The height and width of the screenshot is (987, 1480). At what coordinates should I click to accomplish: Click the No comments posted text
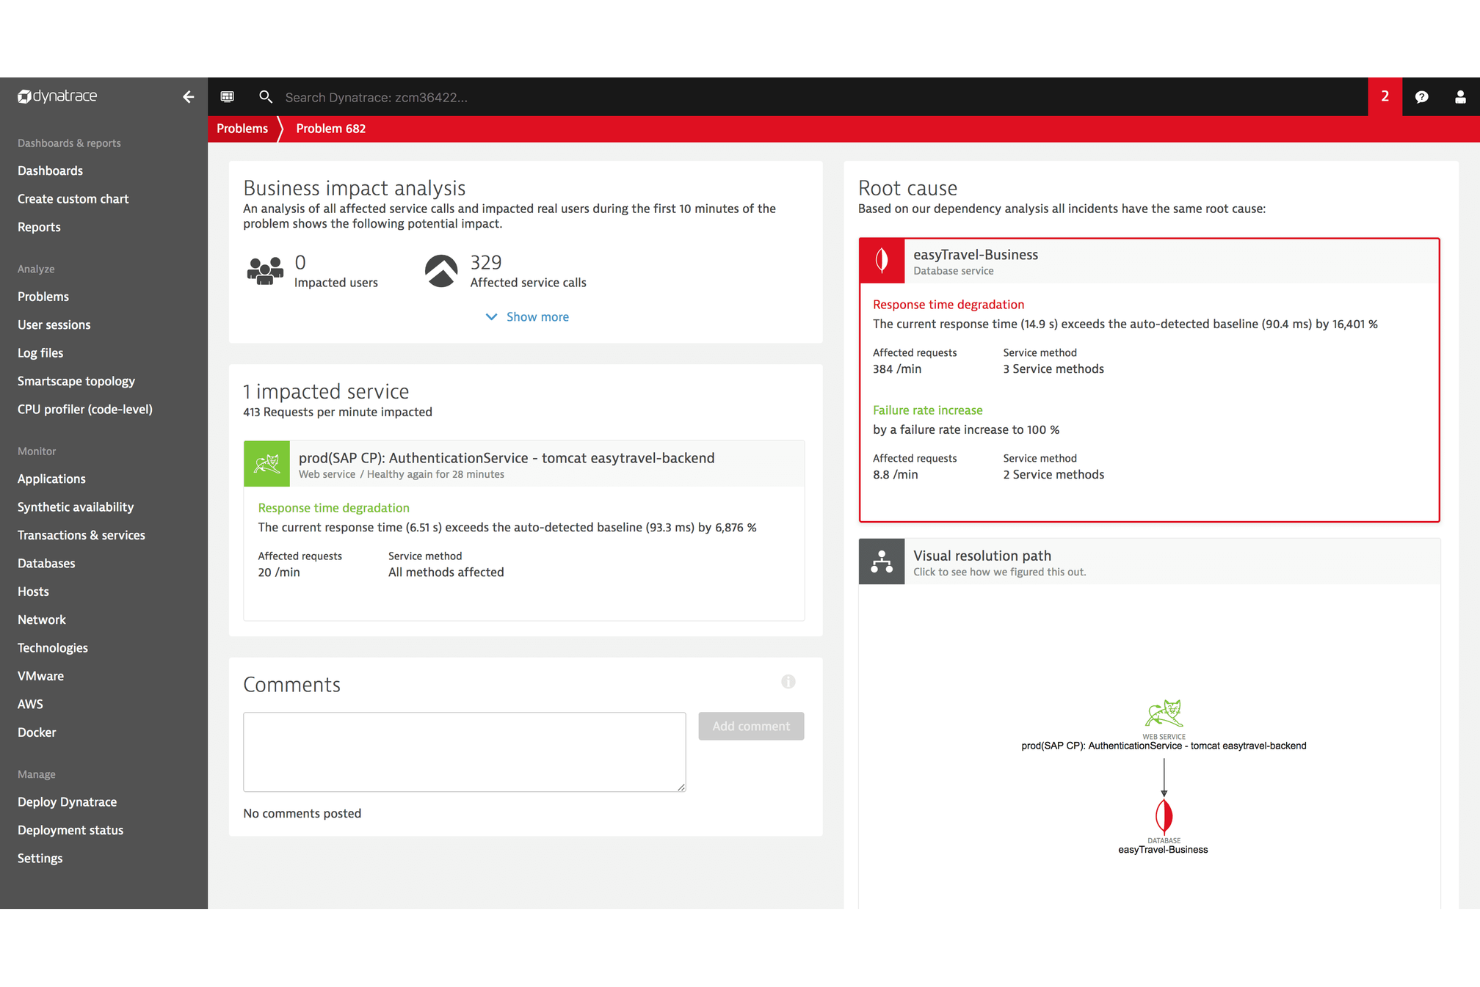[302, 814]
